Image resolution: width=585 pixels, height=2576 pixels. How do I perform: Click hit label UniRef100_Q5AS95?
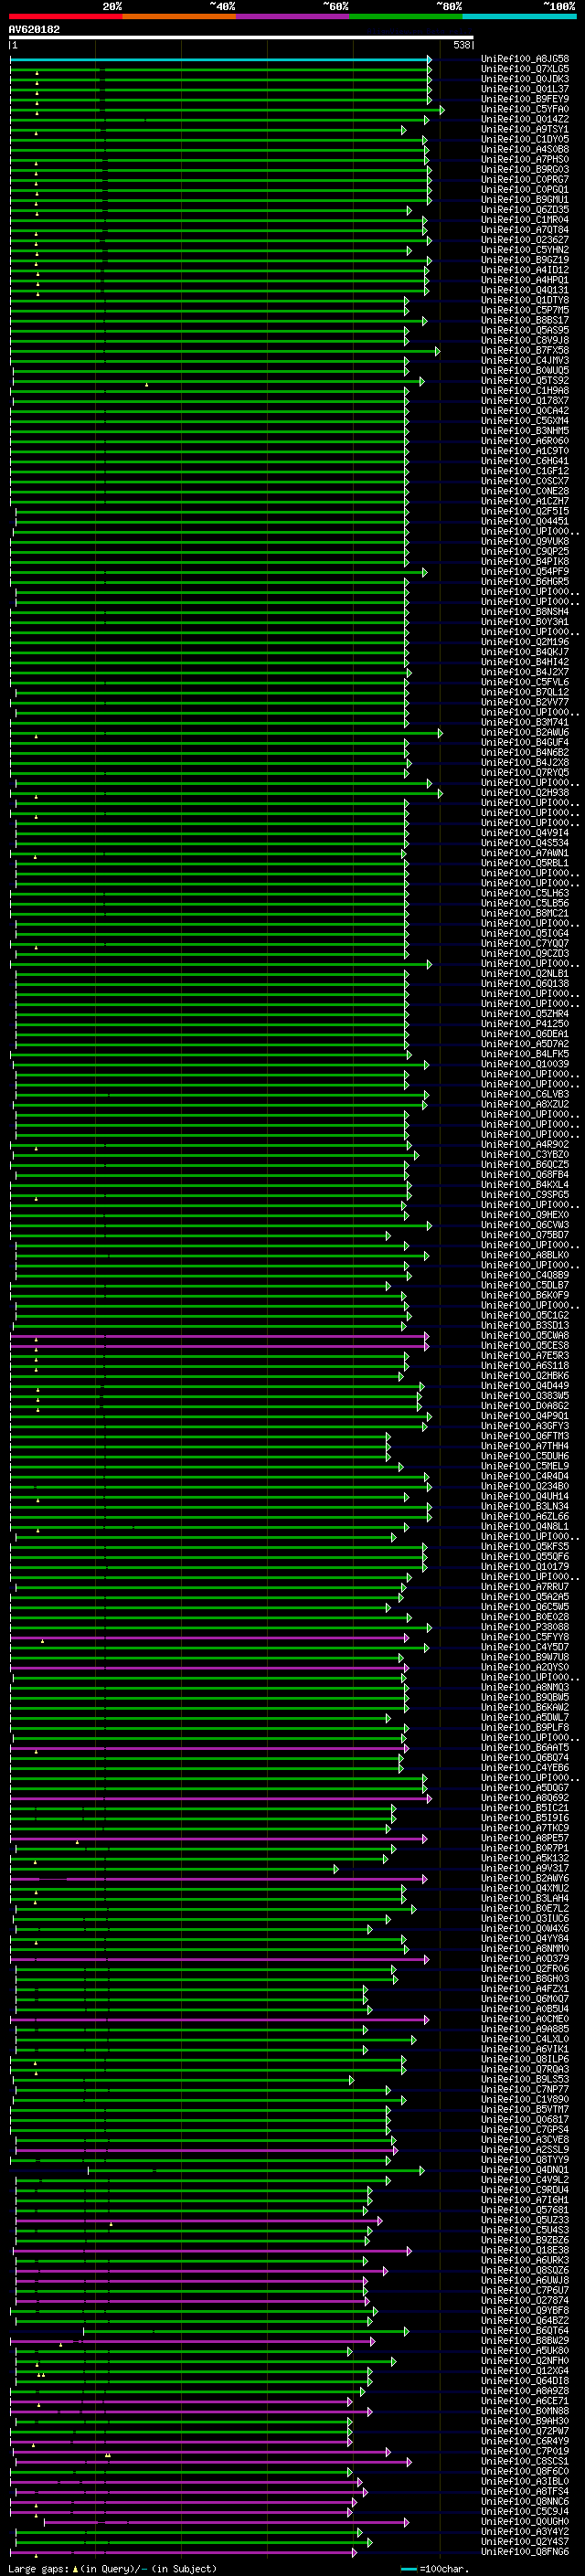525,330
